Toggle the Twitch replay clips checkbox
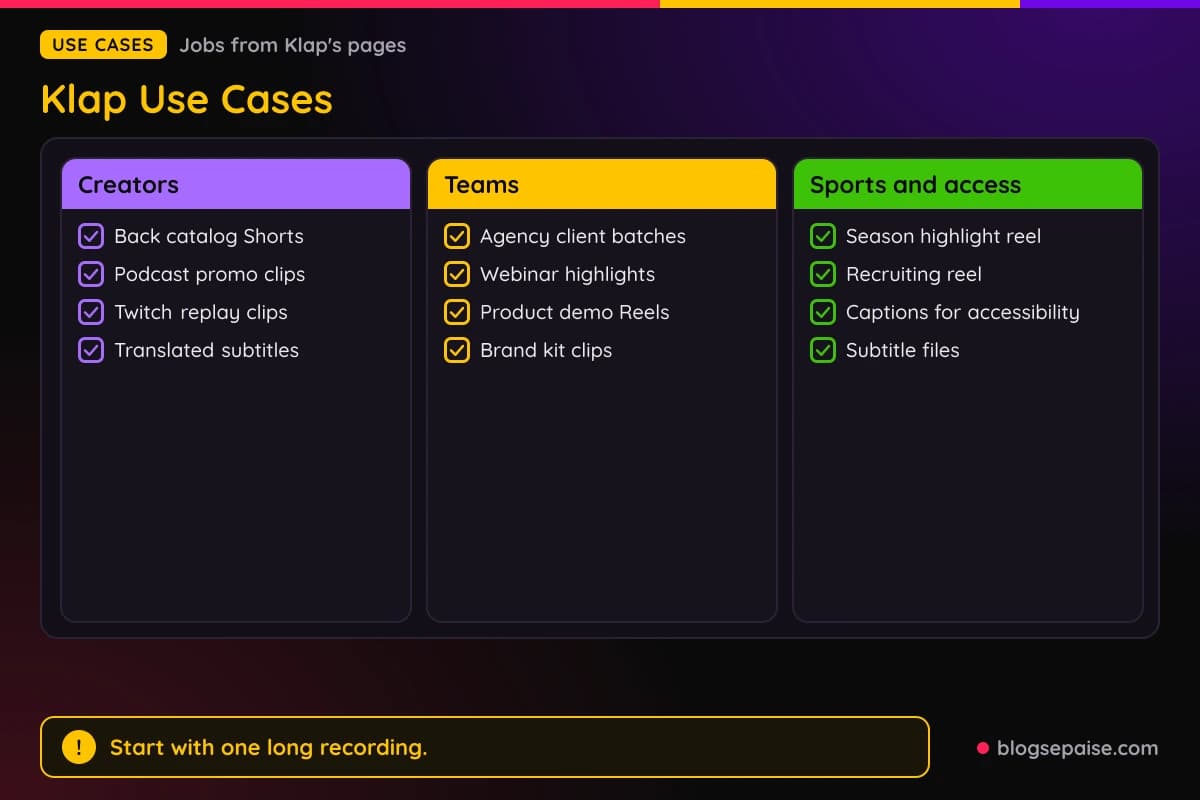Screen dimensions: 1200x800 [x=91, y=312]
